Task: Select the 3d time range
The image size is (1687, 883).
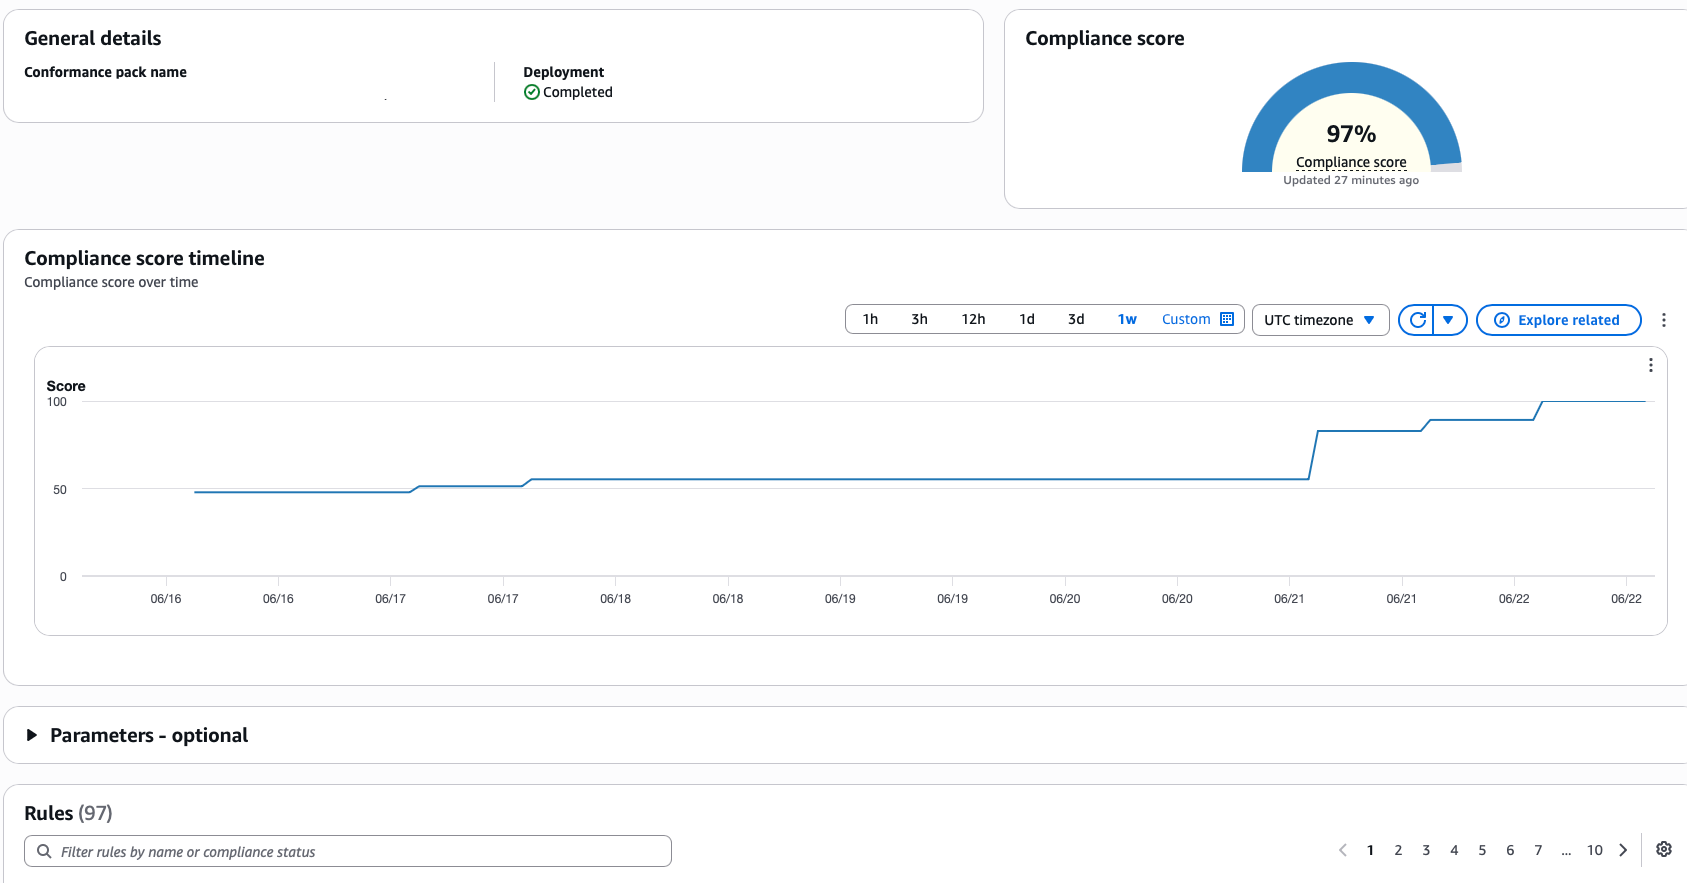Action: [x=1076, y=319]
